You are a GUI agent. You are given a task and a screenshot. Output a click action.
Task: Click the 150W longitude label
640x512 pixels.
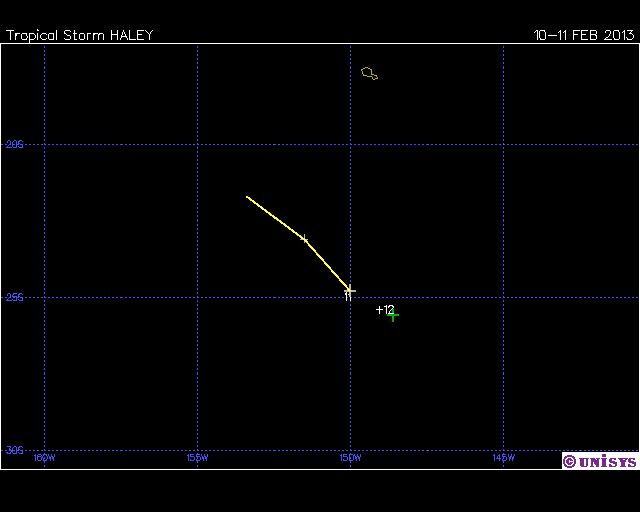(x=350, y=458)
